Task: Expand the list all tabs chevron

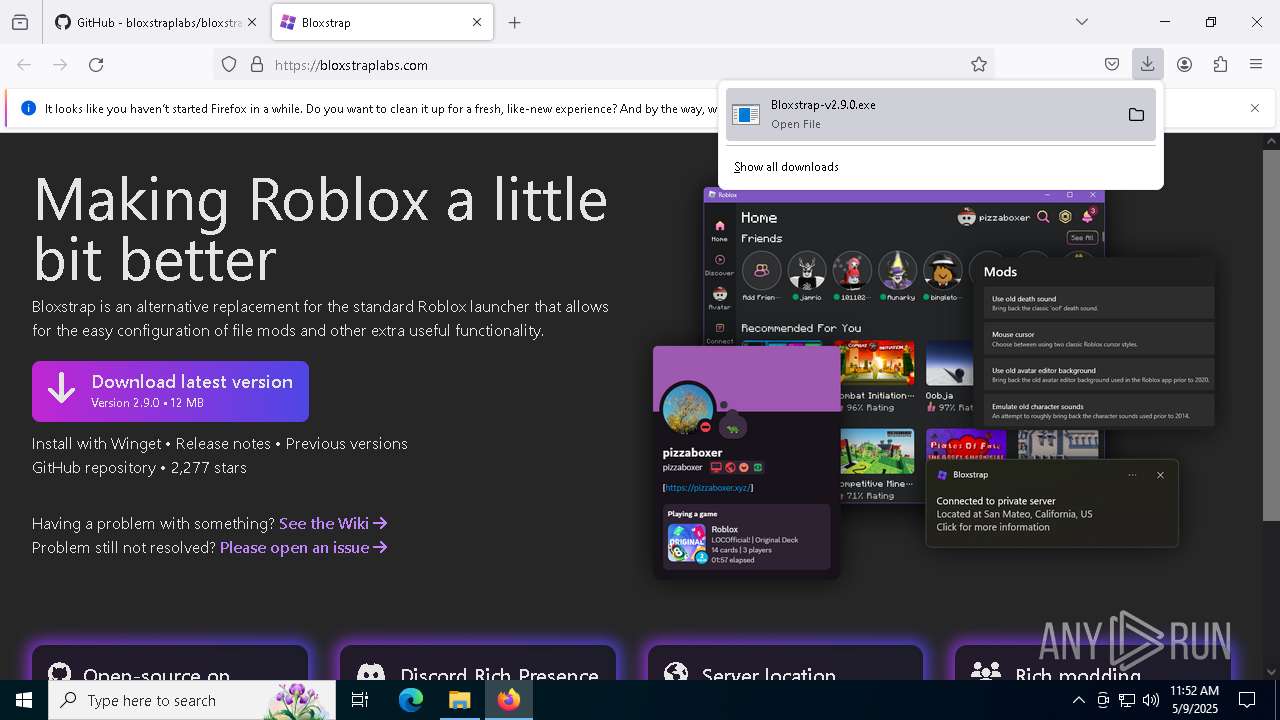Action: pos(1082,22)
